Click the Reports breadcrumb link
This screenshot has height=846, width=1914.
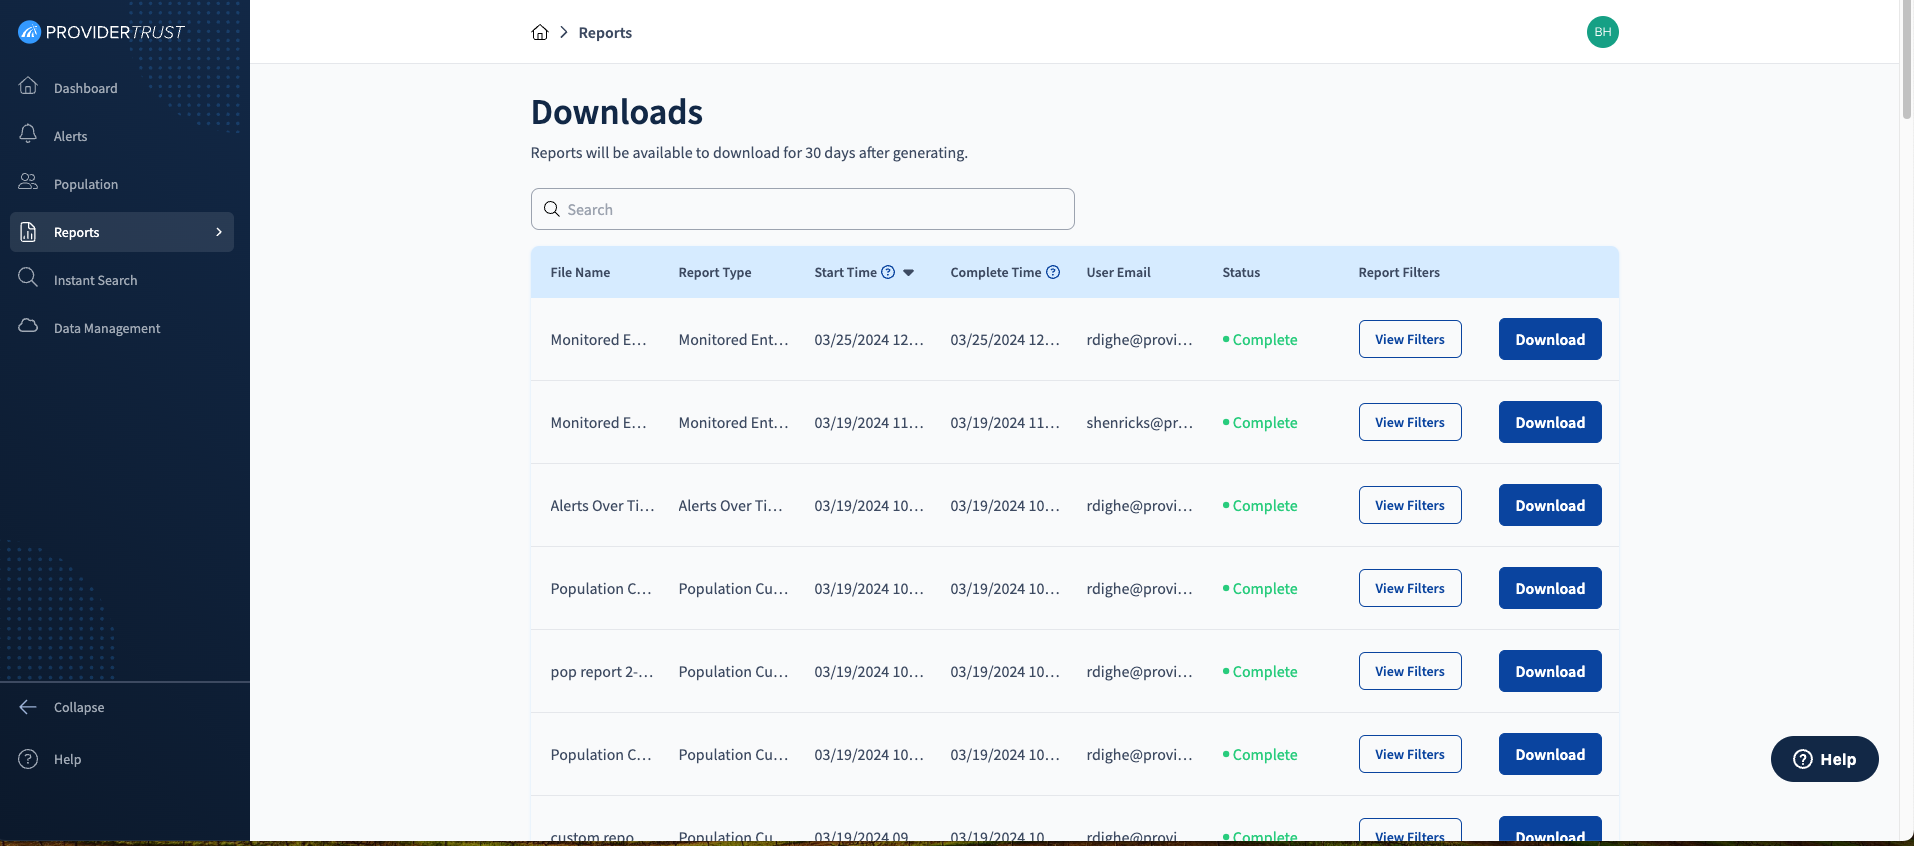point(605,32)
